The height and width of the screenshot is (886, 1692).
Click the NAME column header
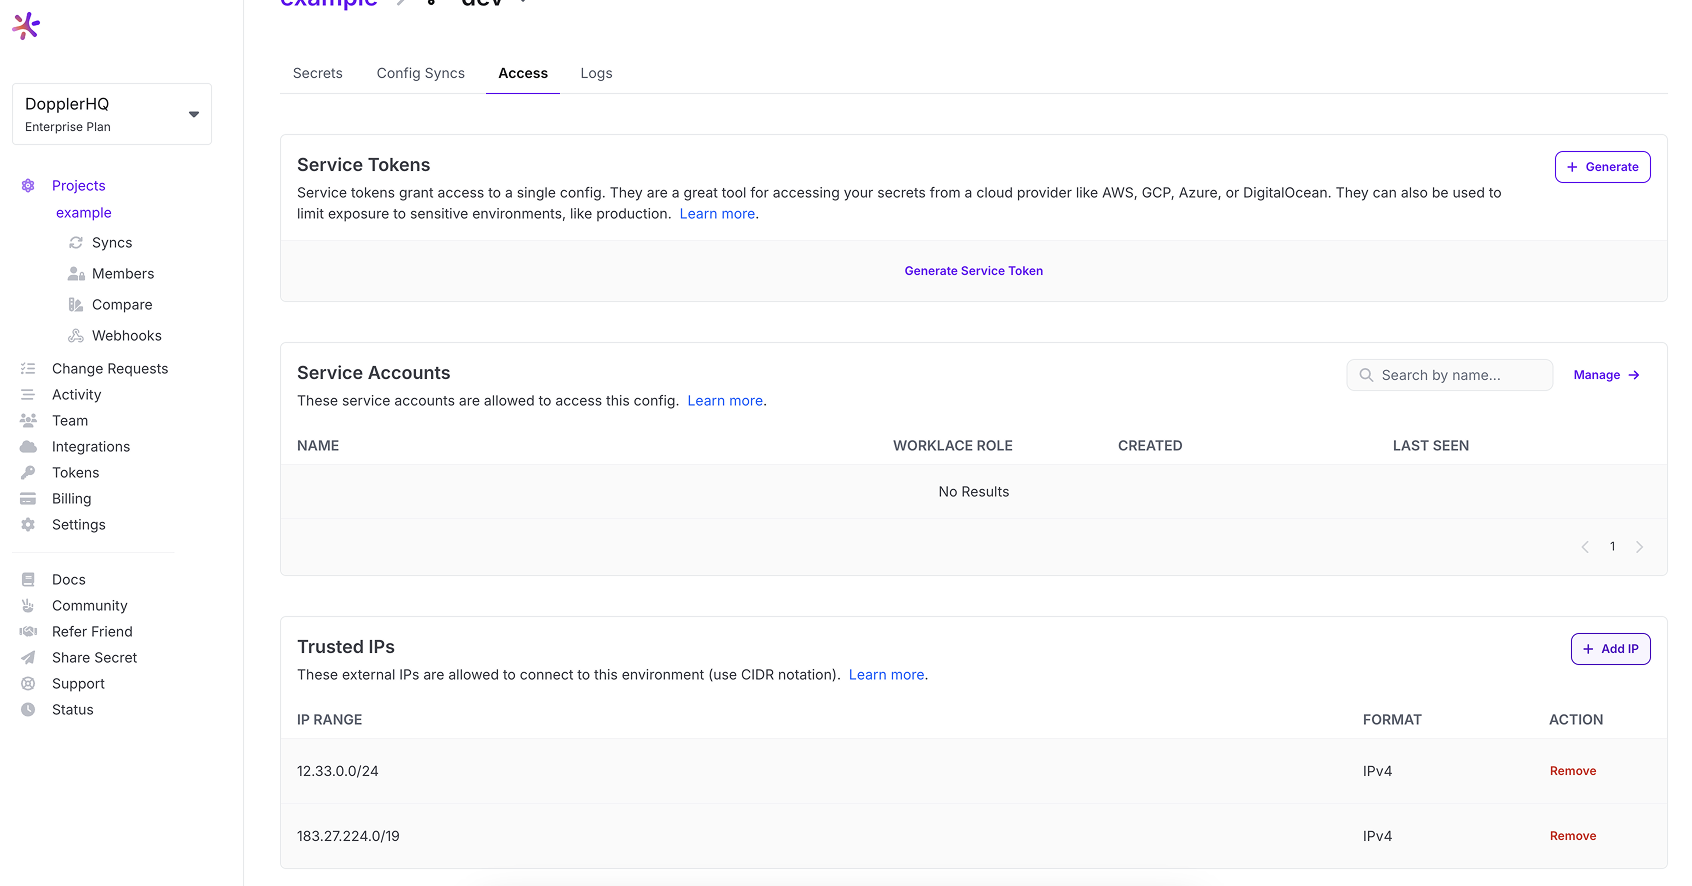coord(318,446)
